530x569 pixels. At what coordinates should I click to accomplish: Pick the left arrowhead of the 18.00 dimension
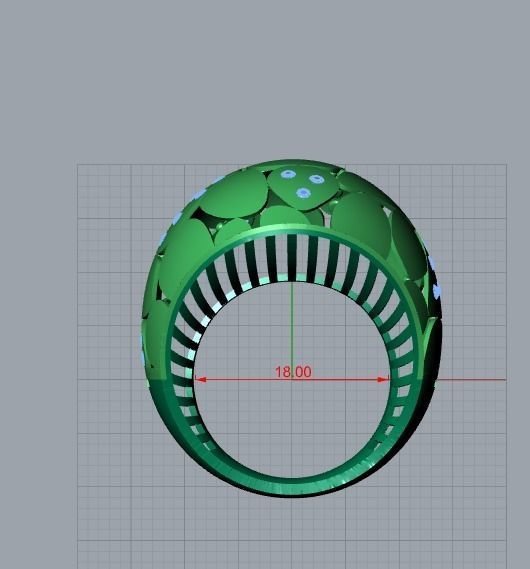click(201, 380)
